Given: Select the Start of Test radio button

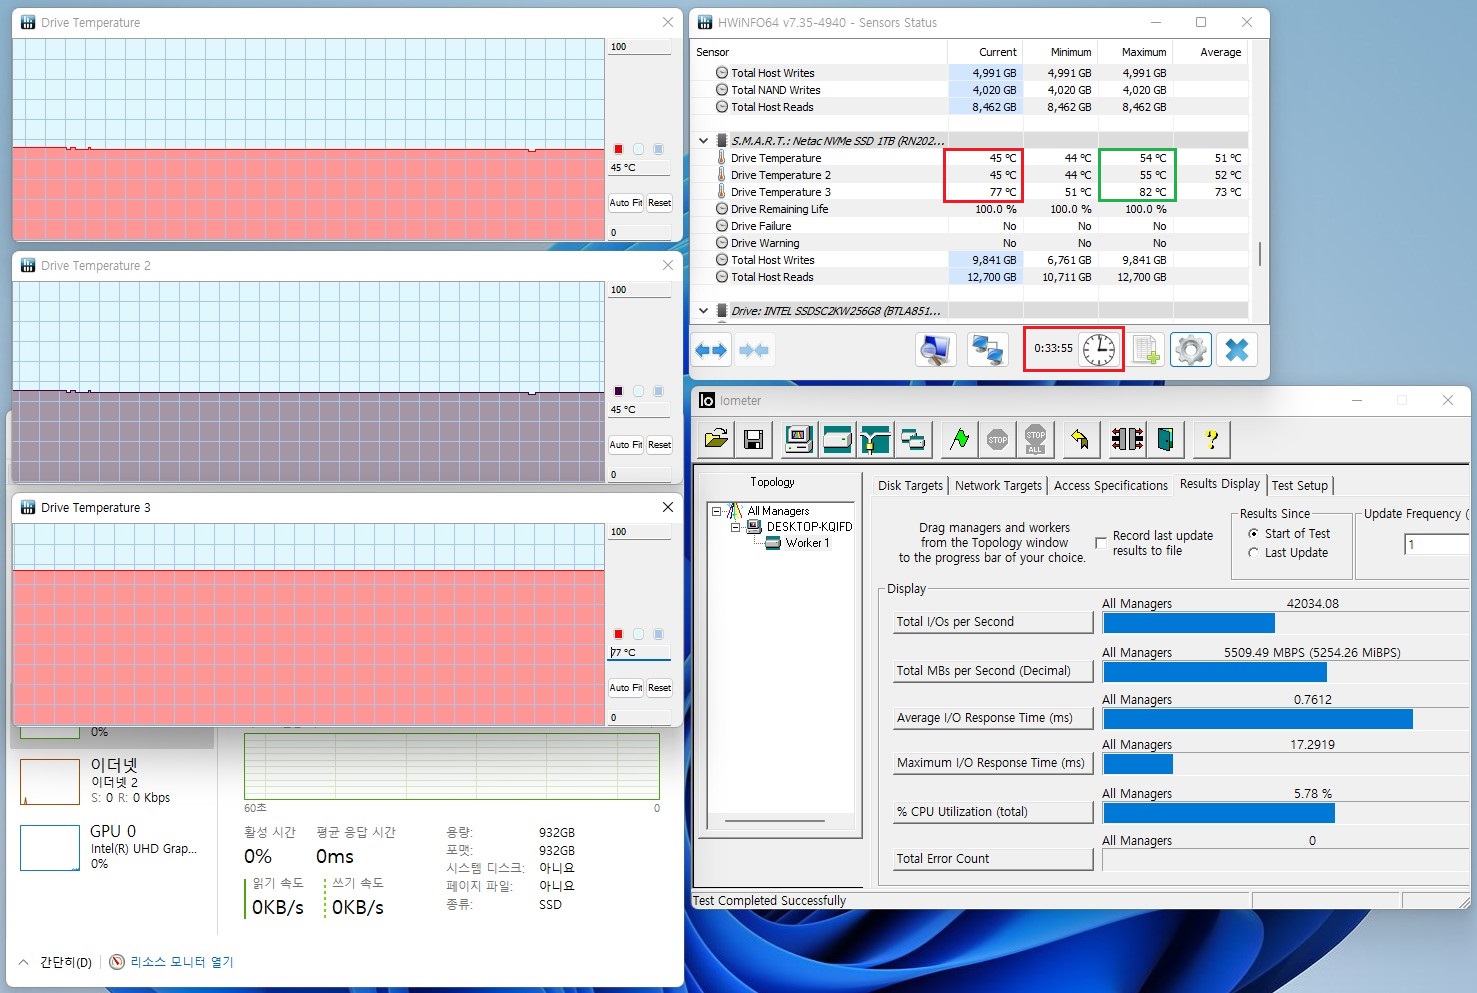Looking at the screenshot, I should pos(1253,534).
